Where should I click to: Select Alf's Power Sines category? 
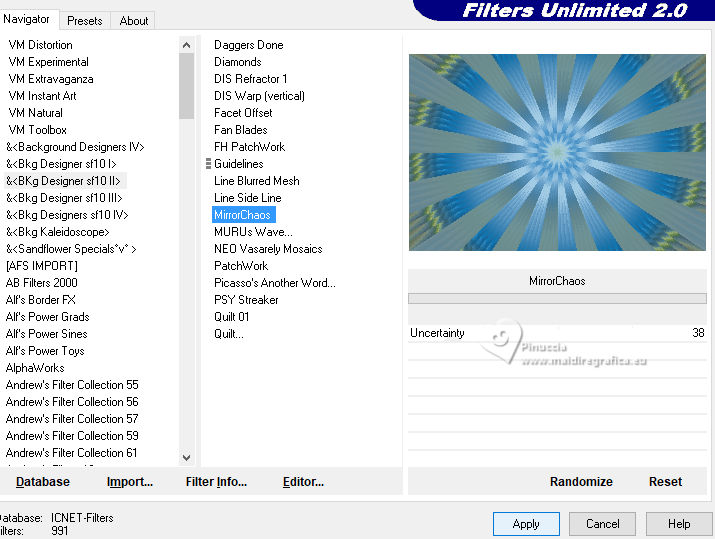[47, 334]
